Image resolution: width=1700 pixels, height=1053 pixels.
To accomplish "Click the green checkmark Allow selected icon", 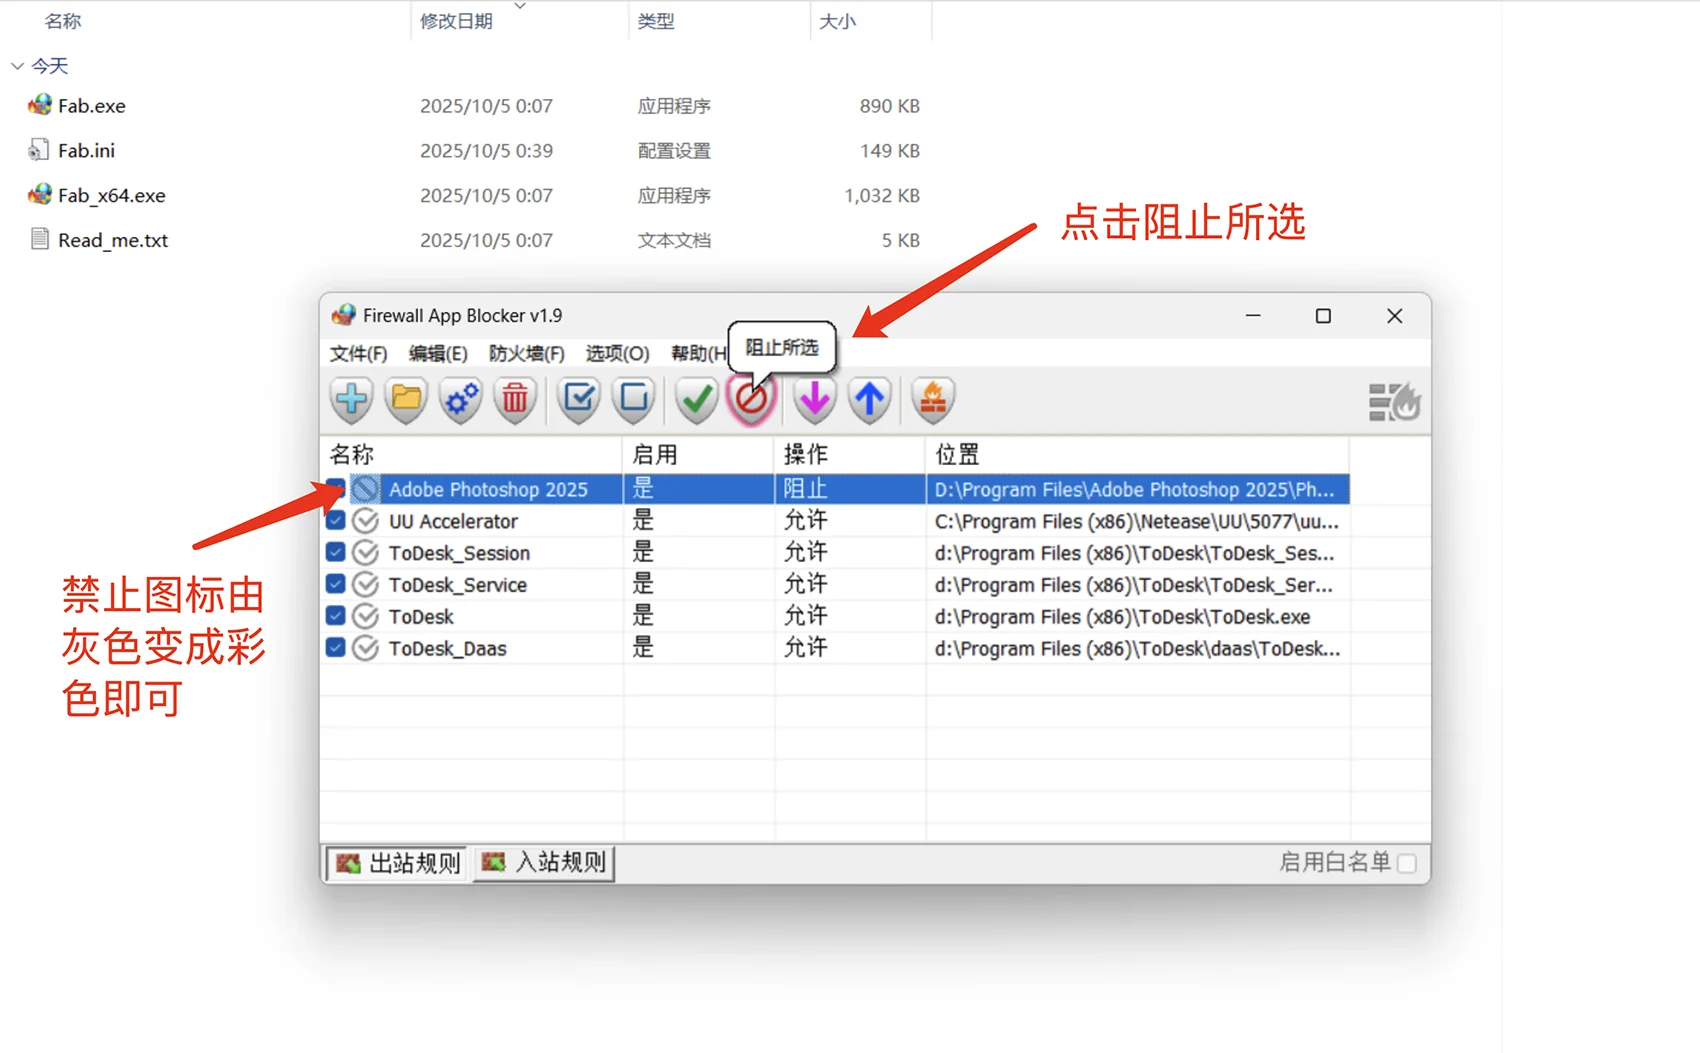I will (x=696, y=400).
